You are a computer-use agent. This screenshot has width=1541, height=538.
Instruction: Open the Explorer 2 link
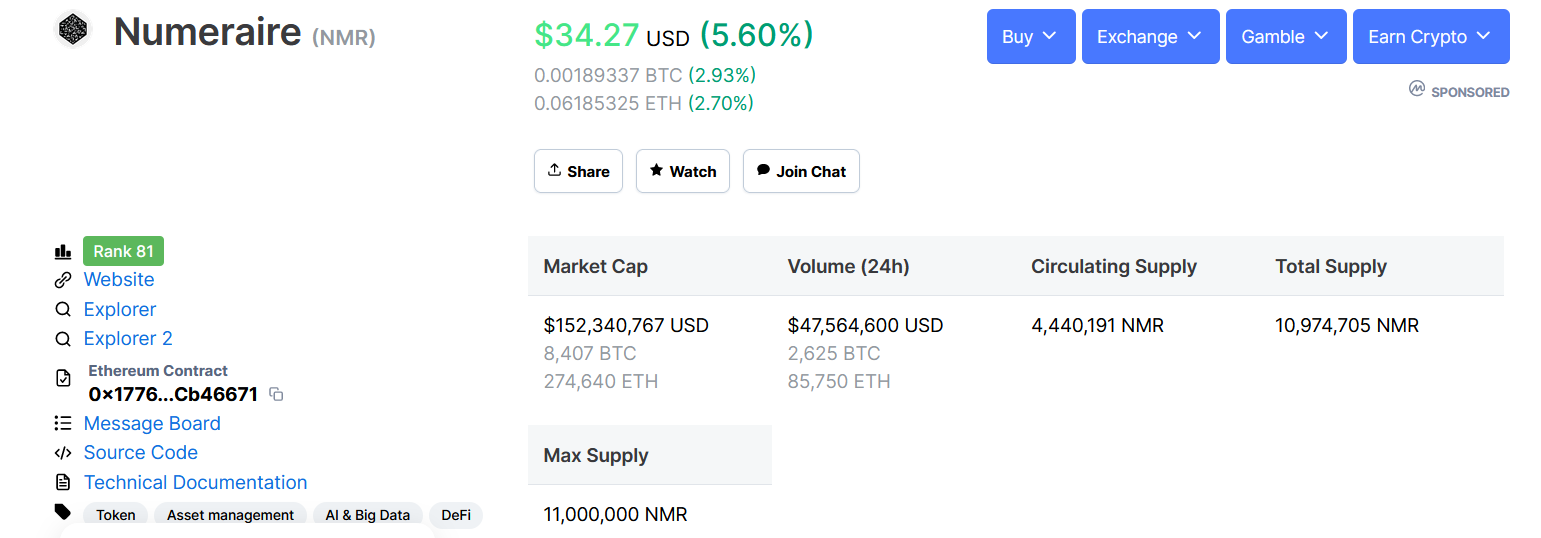(x=128, y=339)
